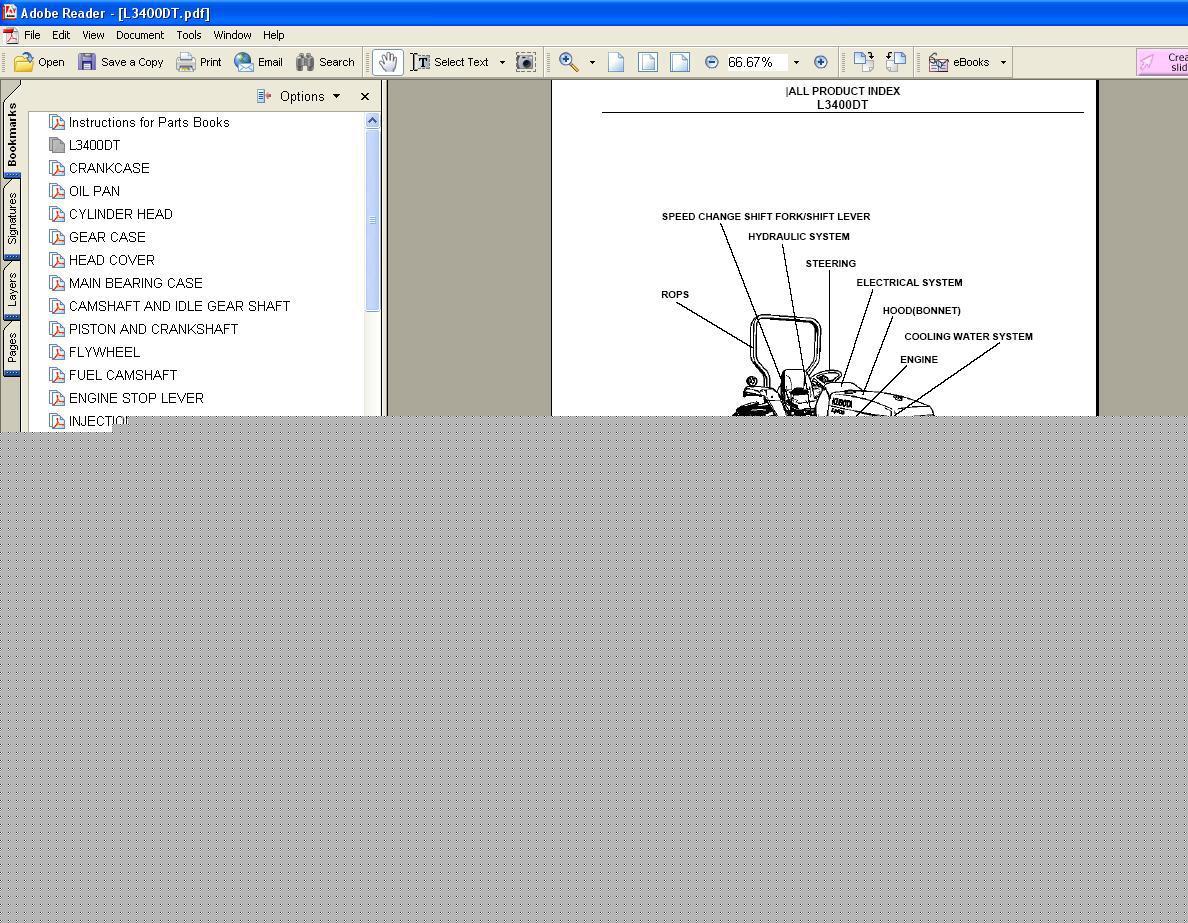Click Save a Copy in toolbar
The image size is (1188, 923).
120,62
